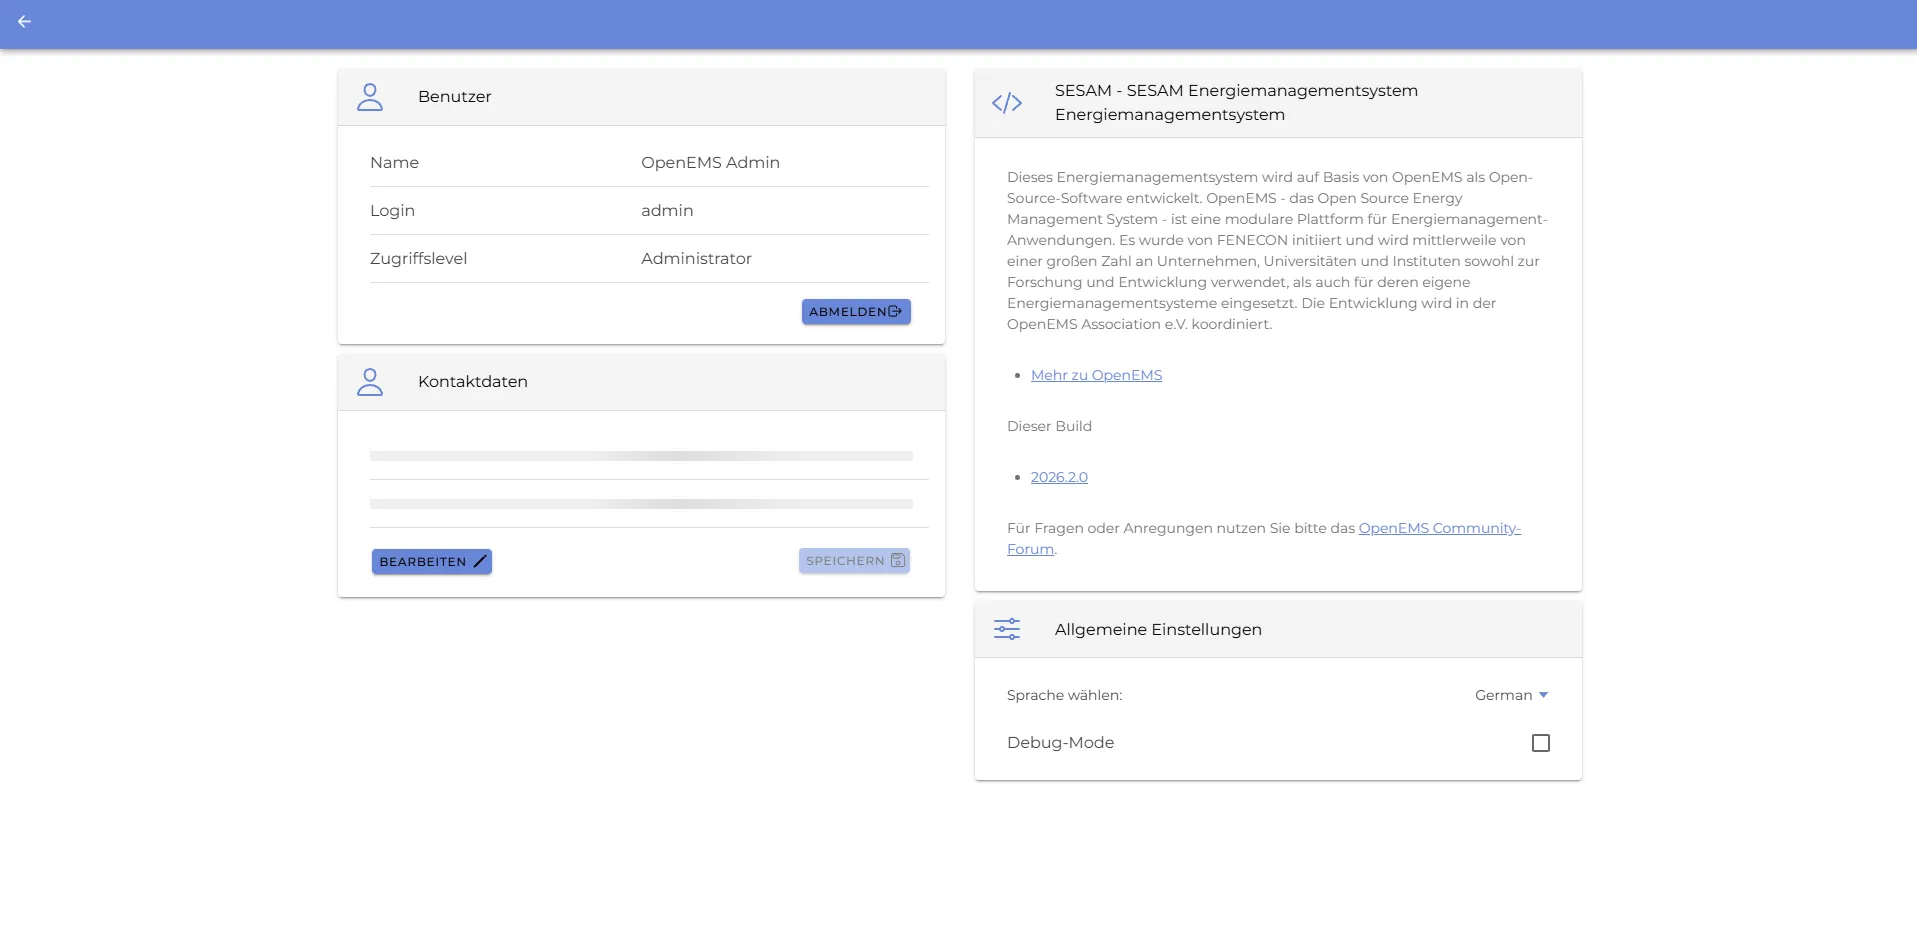Open the German language dropdown

coord(1503,695)
